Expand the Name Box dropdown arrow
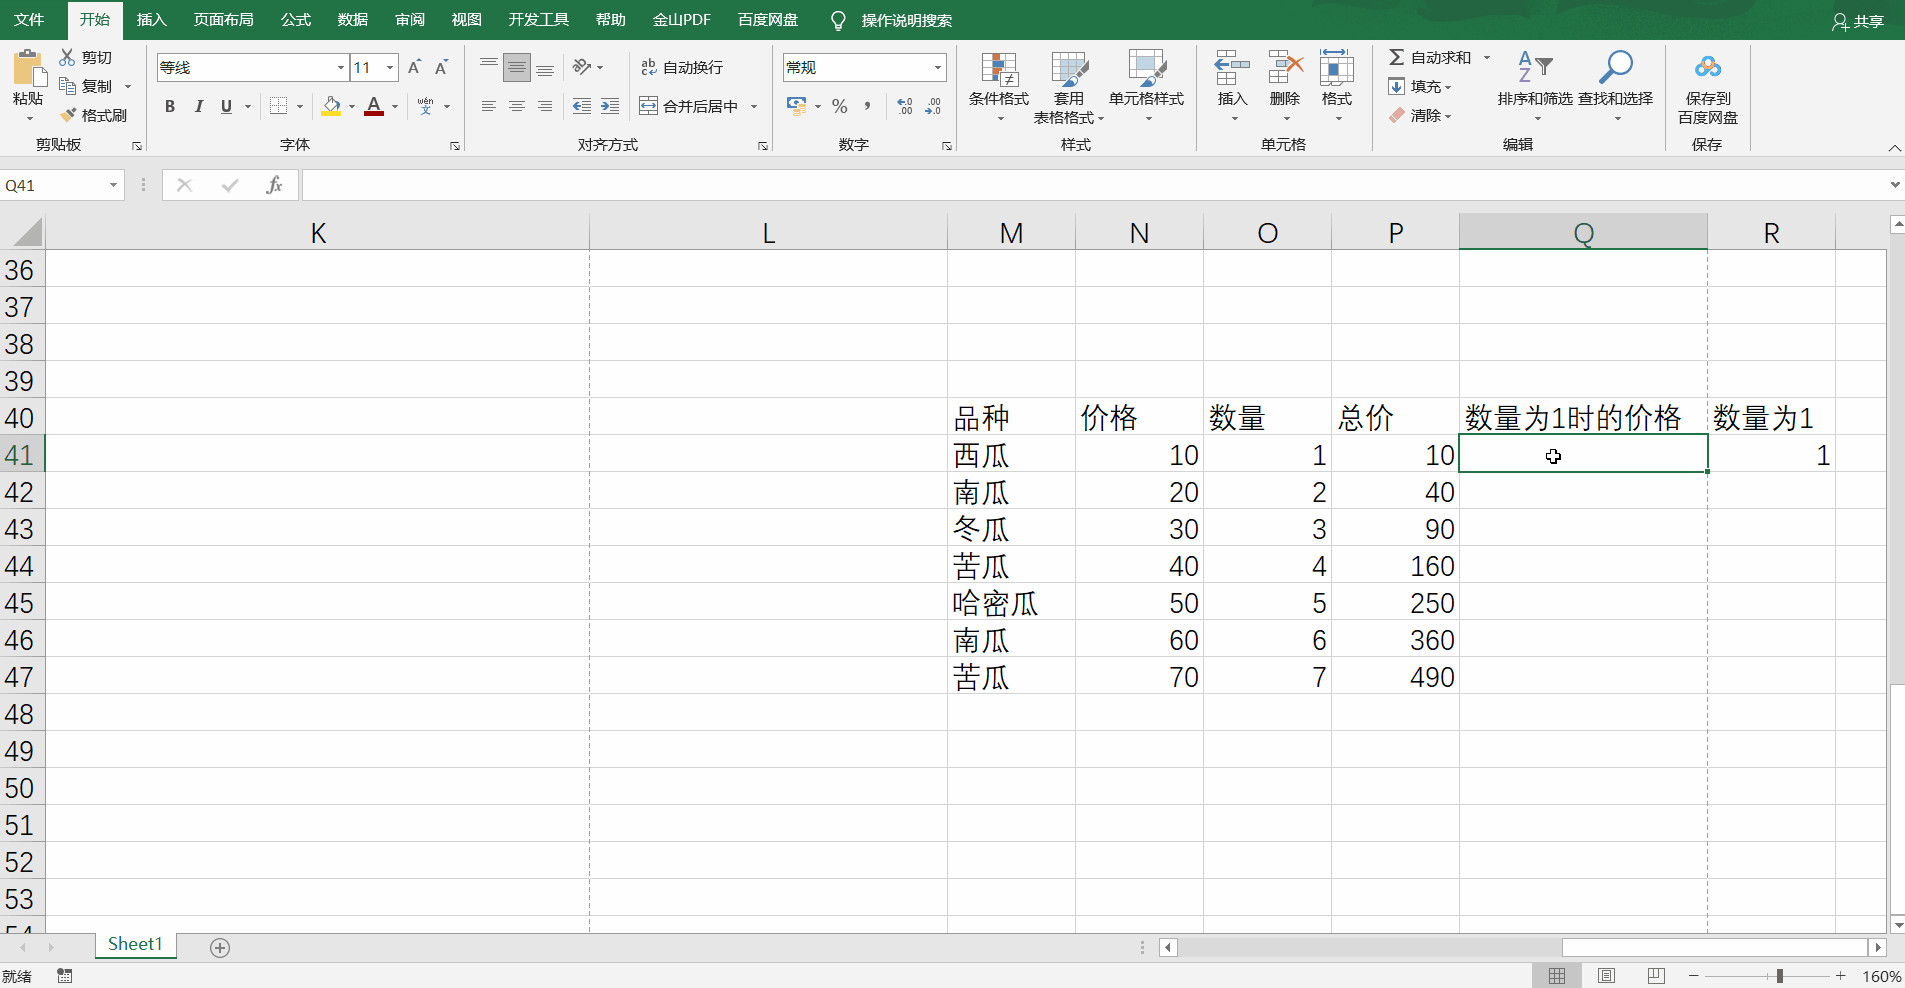This screenshot has height=988, width=1905. point(113,185)
